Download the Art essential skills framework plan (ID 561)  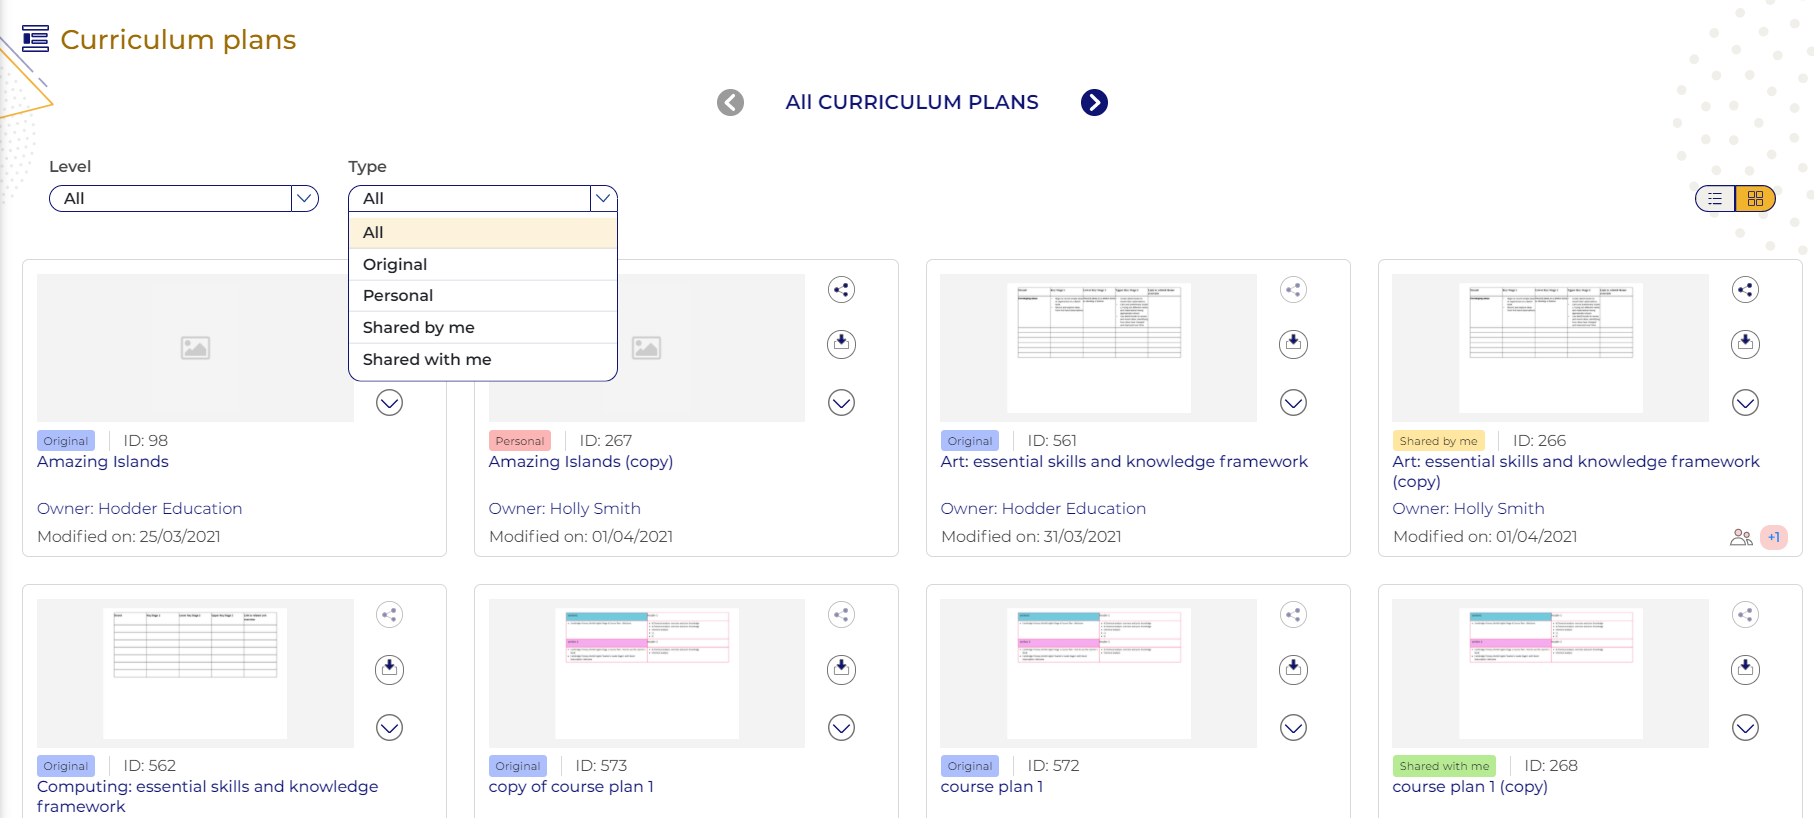1293,344
